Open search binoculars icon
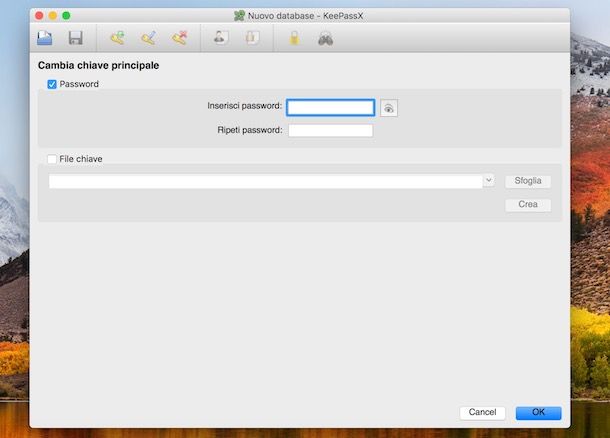This screenshot has height=438, width=610. 325,39
